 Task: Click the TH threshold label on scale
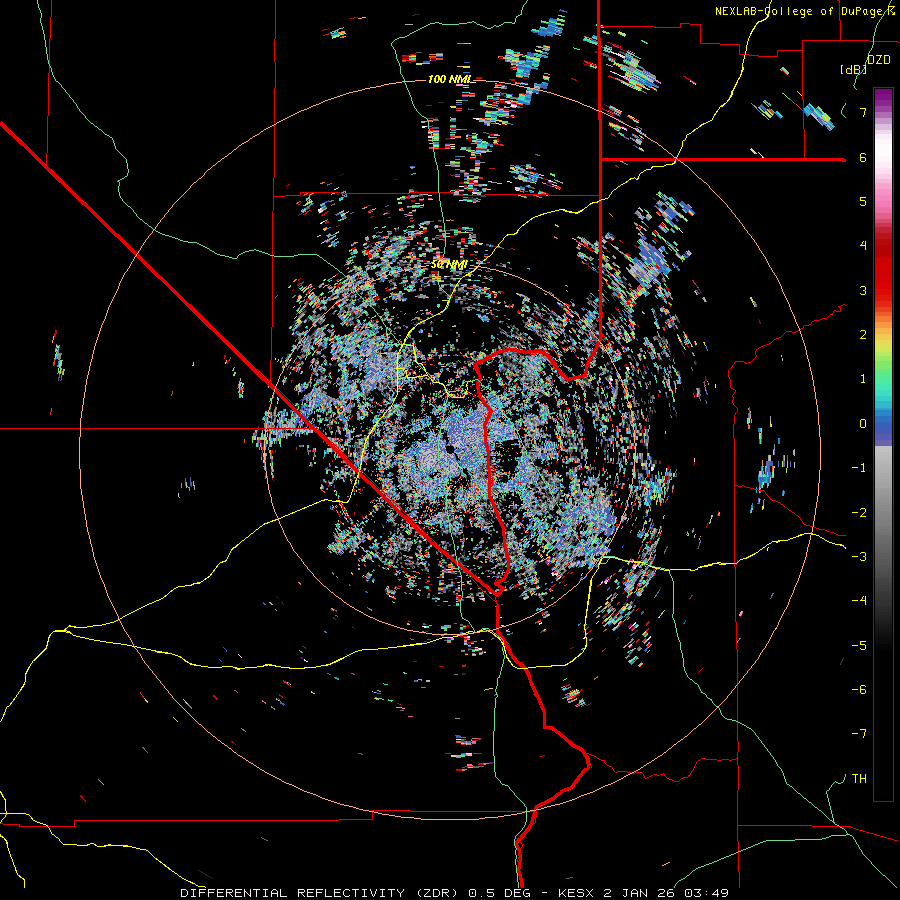859,779
